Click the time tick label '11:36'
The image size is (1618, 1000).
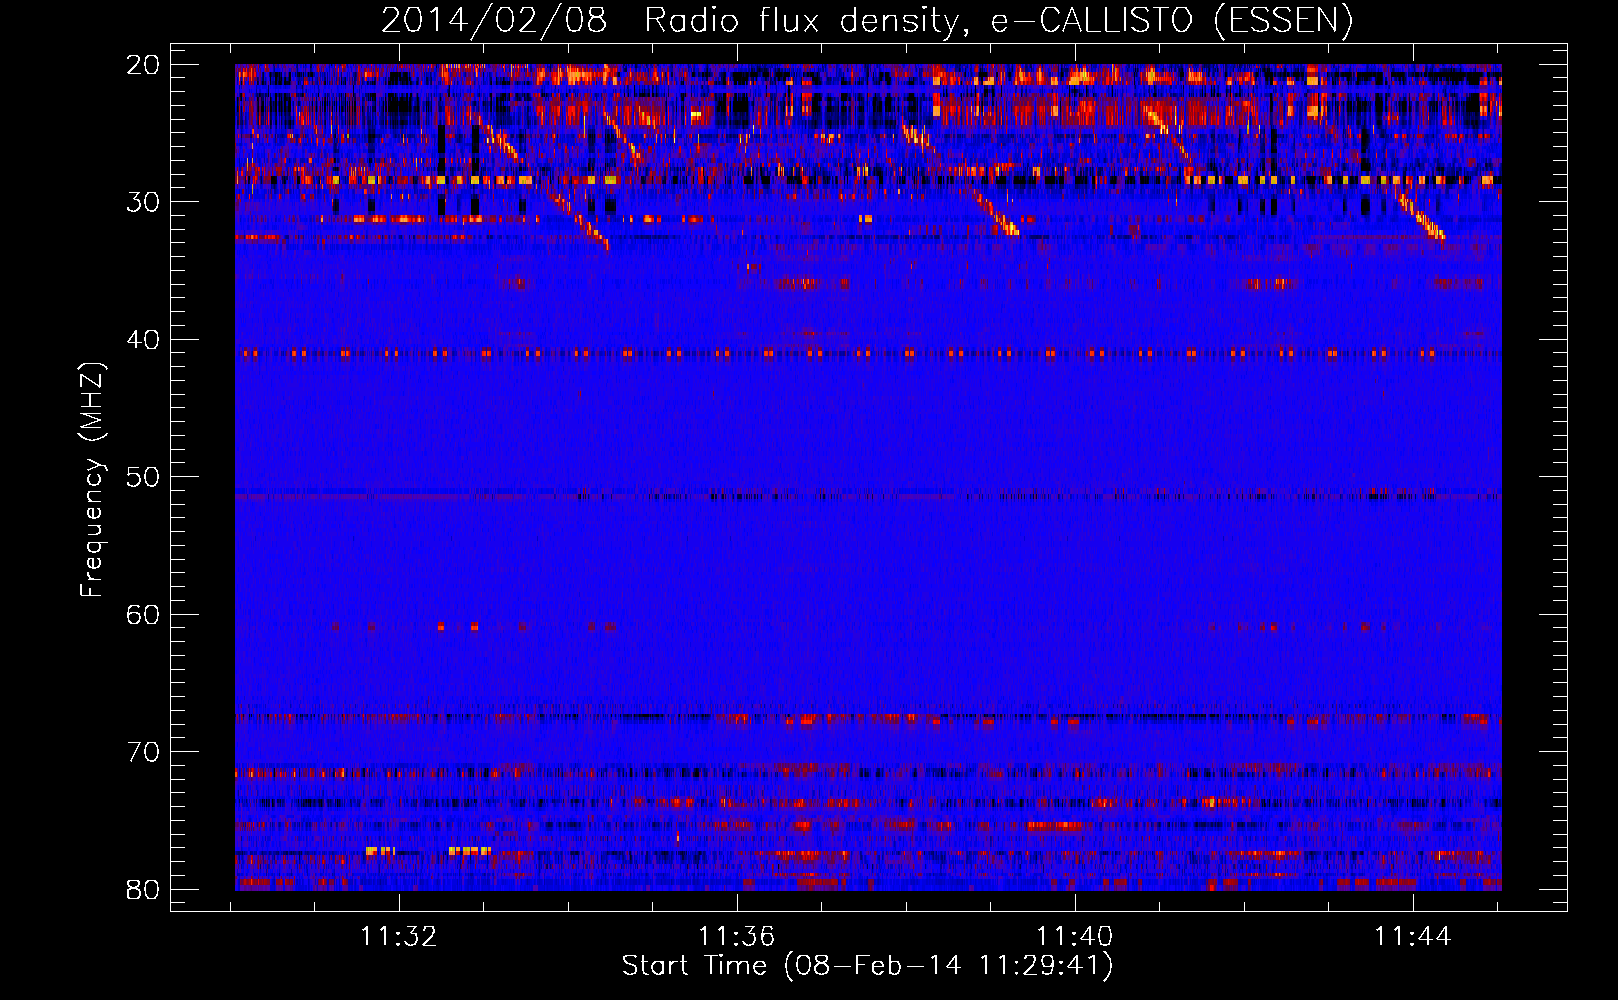tap(737, 937)
